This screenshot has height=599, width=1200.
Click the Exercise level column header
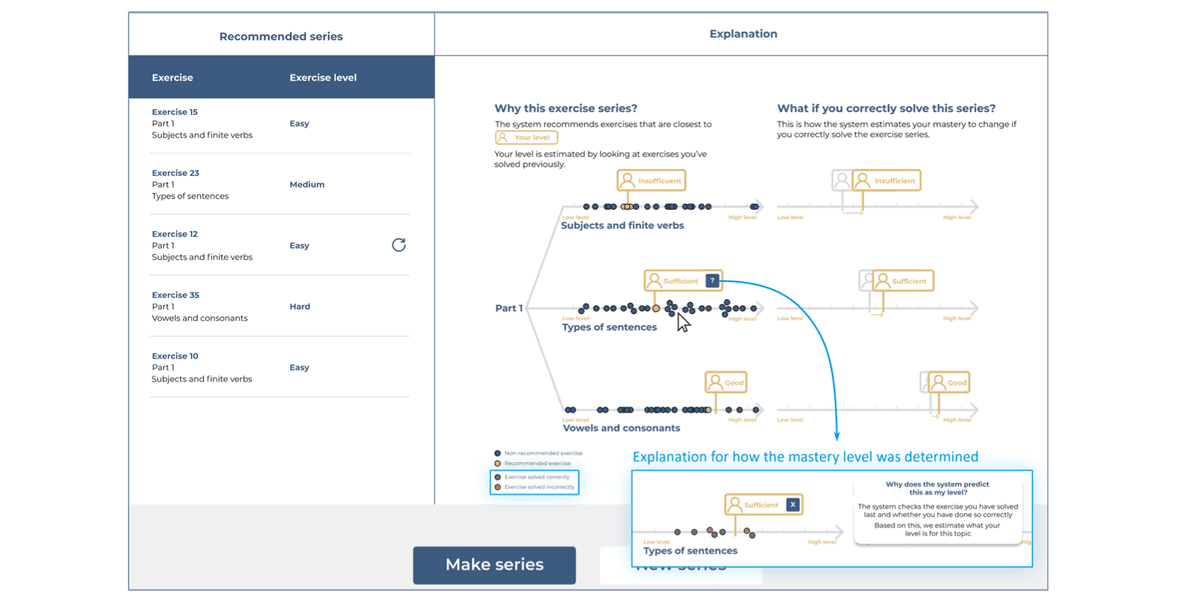[x=323, y=77]
